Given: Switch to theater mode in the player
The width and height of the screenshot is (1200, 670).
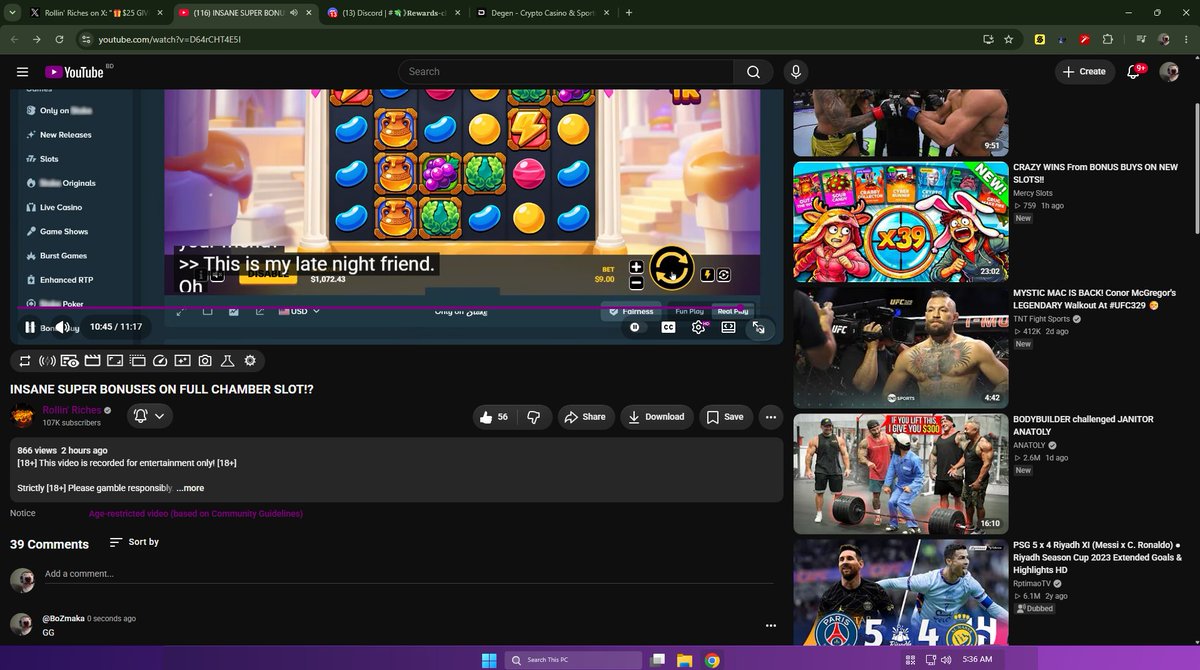Looking at the screenshot, I should [x=728, y=327].
